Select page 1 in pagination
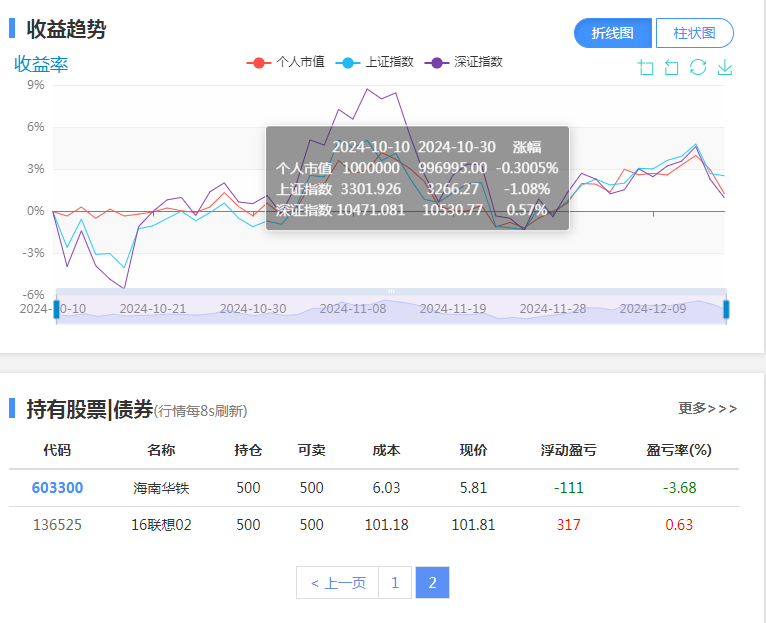 [x=395, y=583]
